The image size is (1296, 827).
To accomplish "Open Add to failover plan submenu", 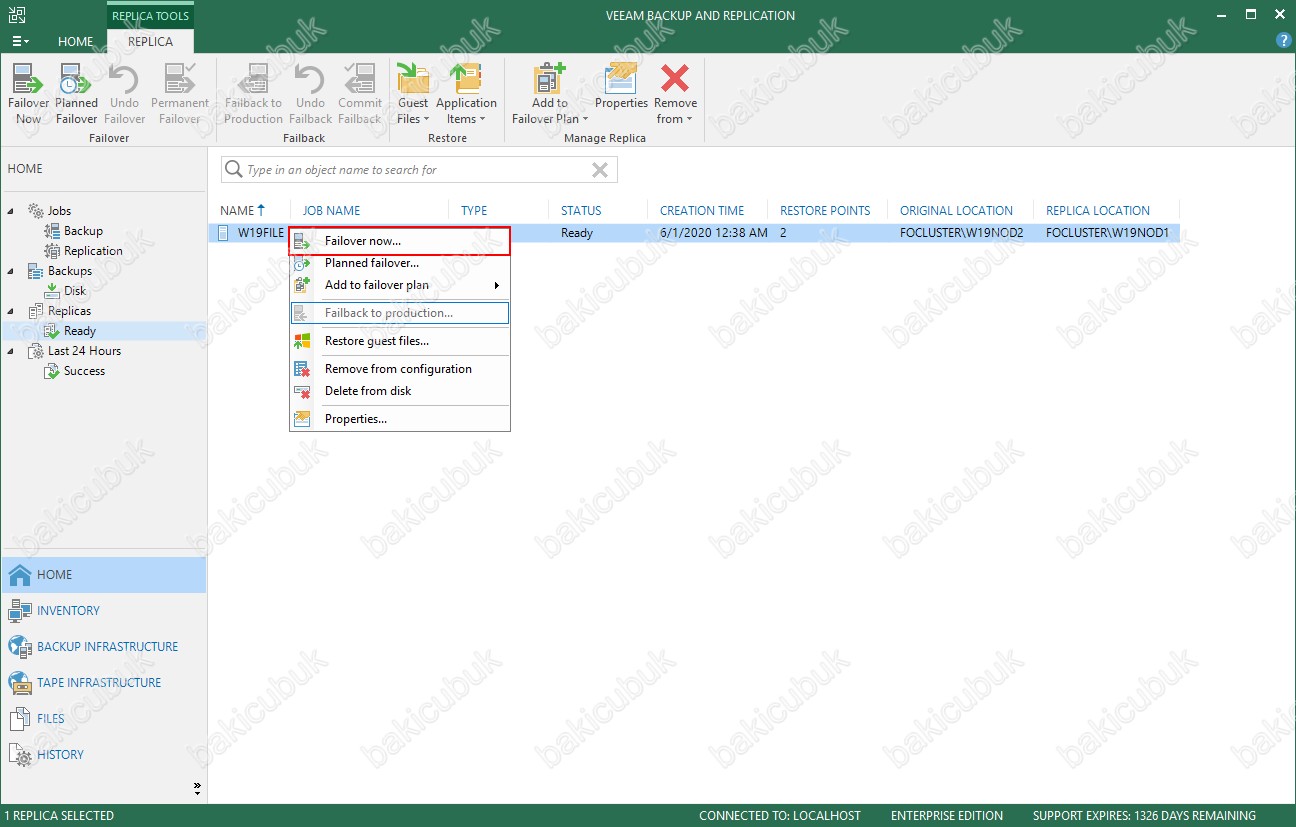I will [400, 285].
